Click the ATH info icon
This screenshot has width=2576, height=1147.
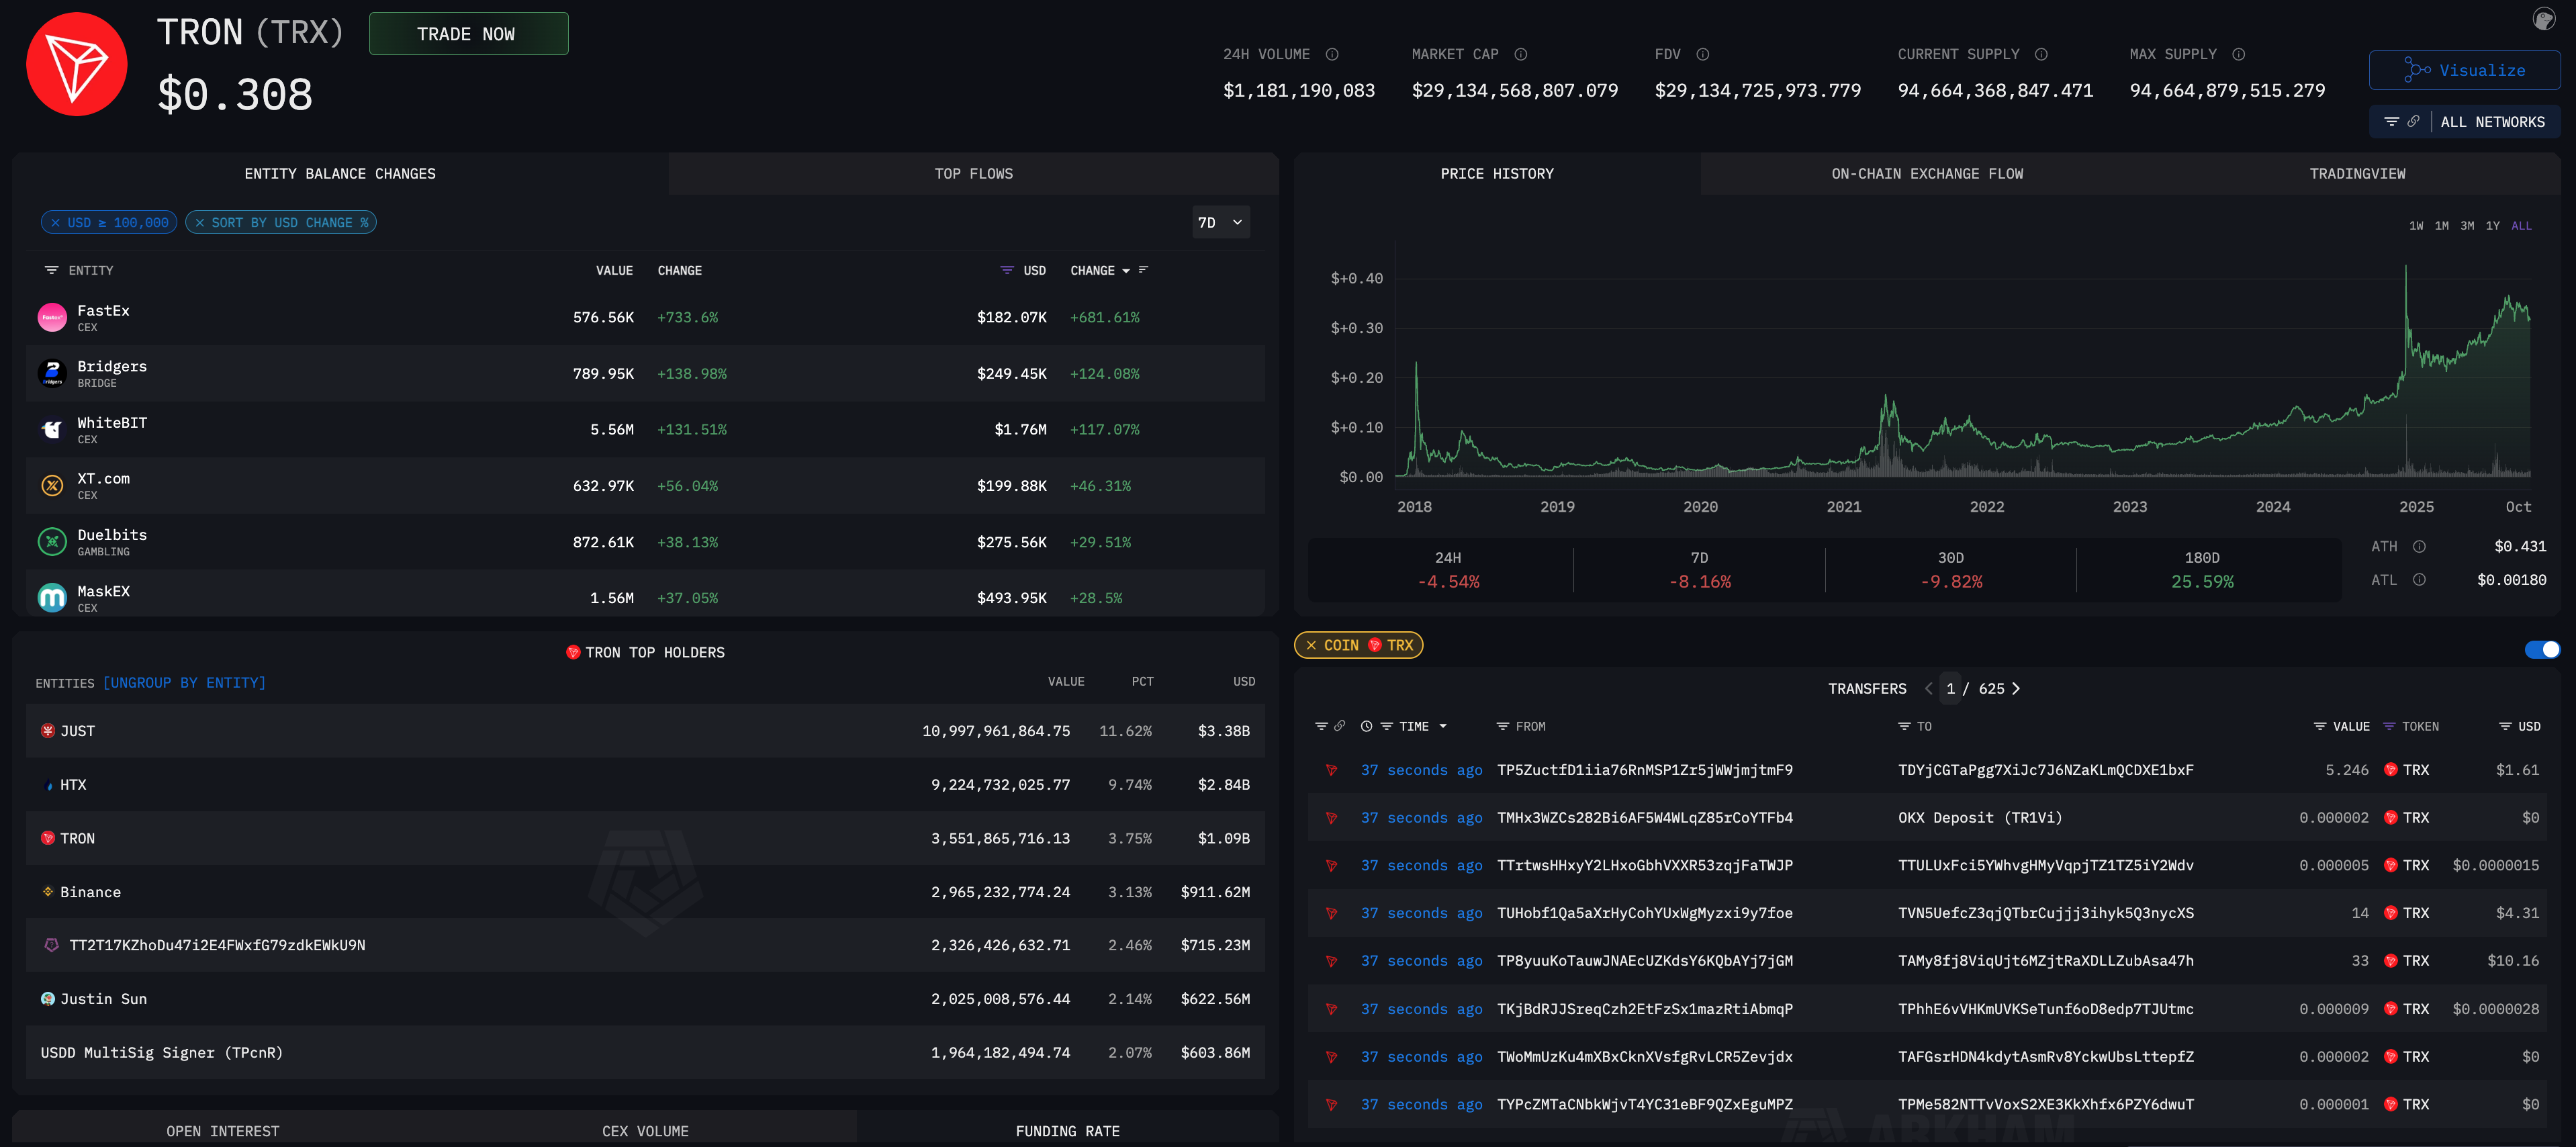(x=2419, y=546)
